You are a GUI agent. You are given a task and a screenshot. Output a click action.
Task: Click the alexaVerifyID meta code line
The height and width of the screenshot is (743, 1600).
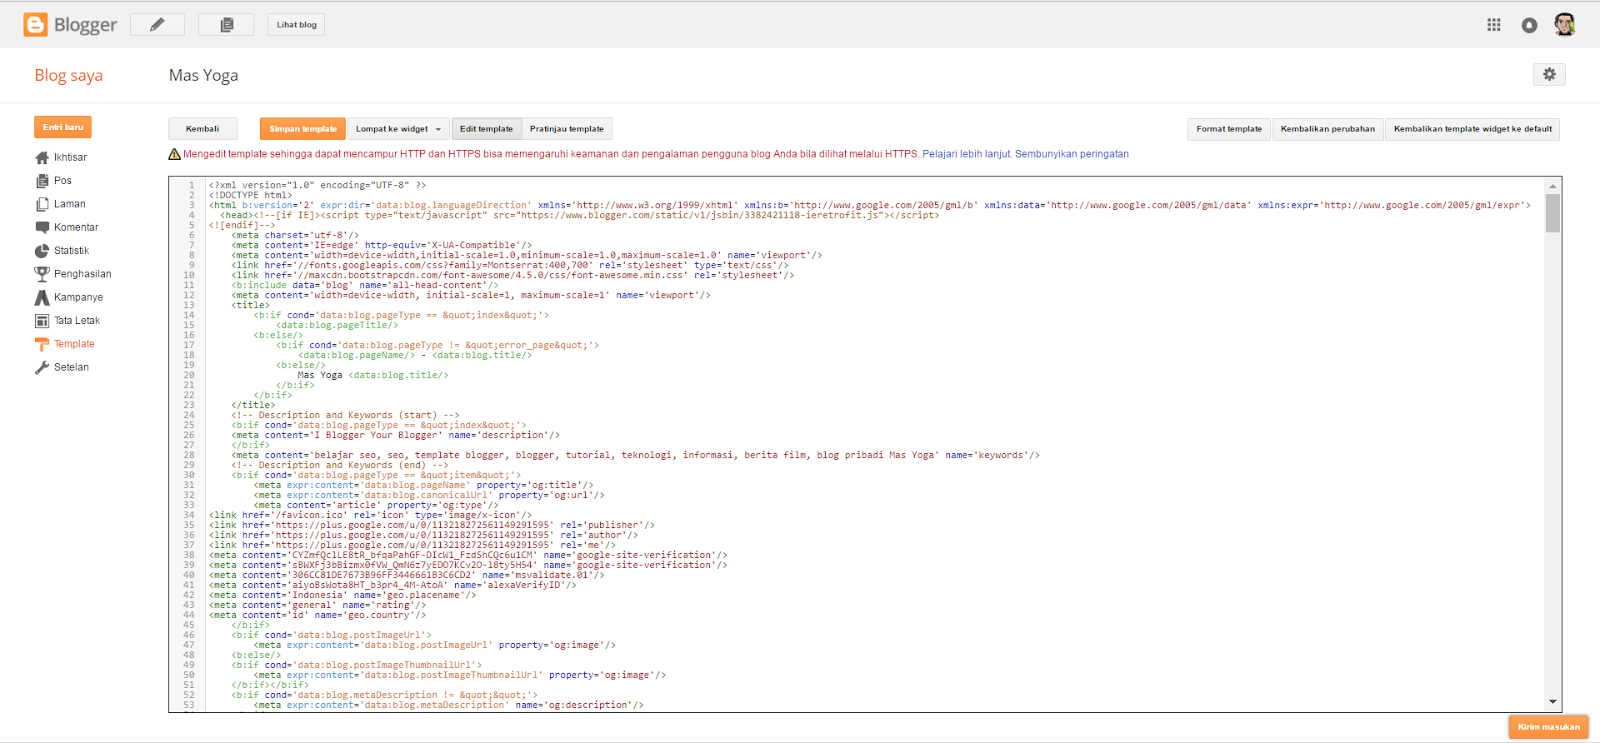393,585
